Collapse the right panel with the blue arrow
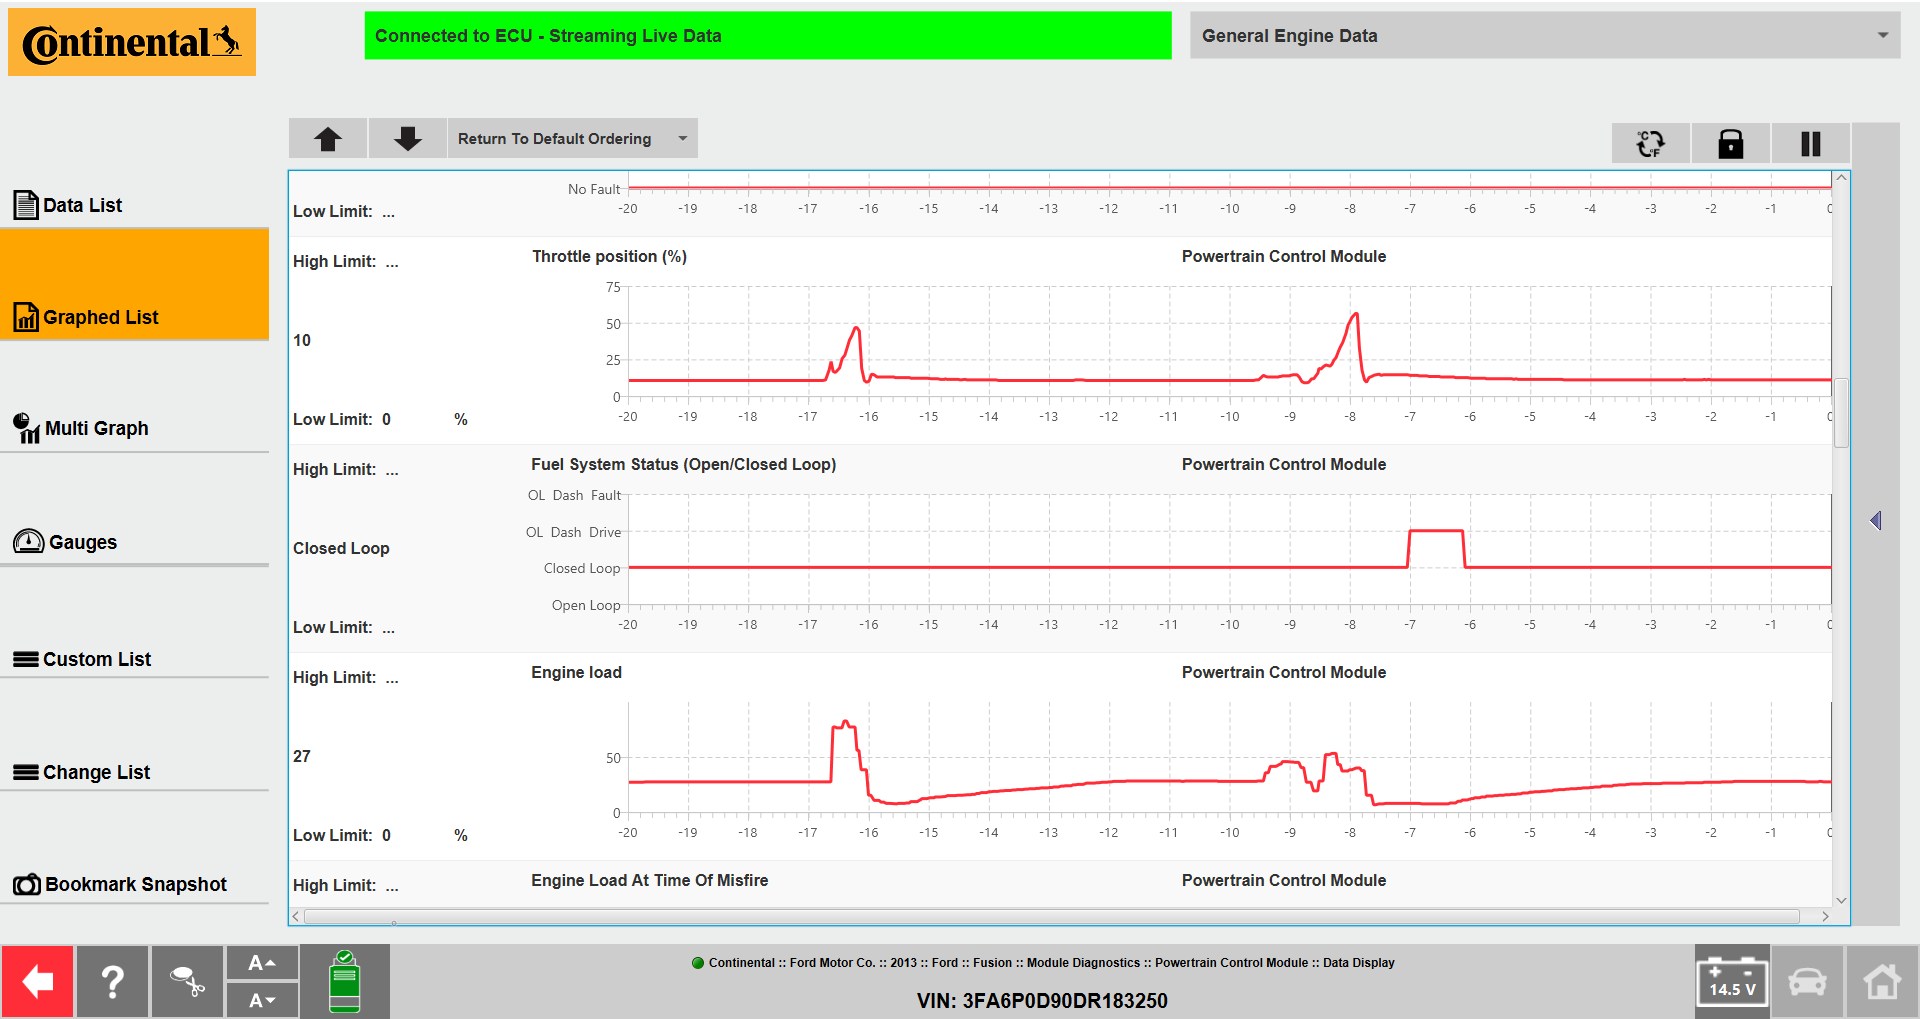 (1876, 520)
